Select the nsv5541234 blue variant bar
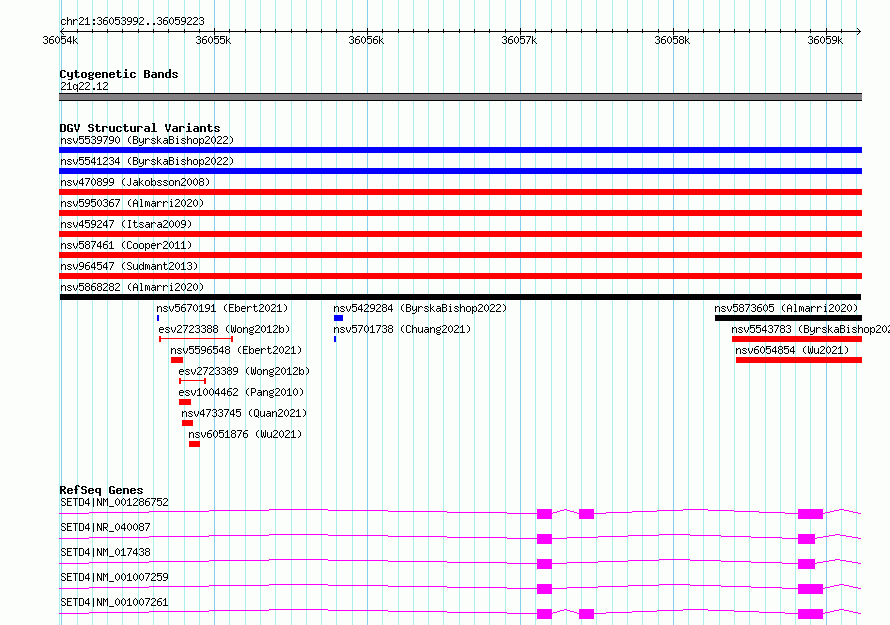Image resolution: width=890 pixels, height=625 pixels. (460, 171)
